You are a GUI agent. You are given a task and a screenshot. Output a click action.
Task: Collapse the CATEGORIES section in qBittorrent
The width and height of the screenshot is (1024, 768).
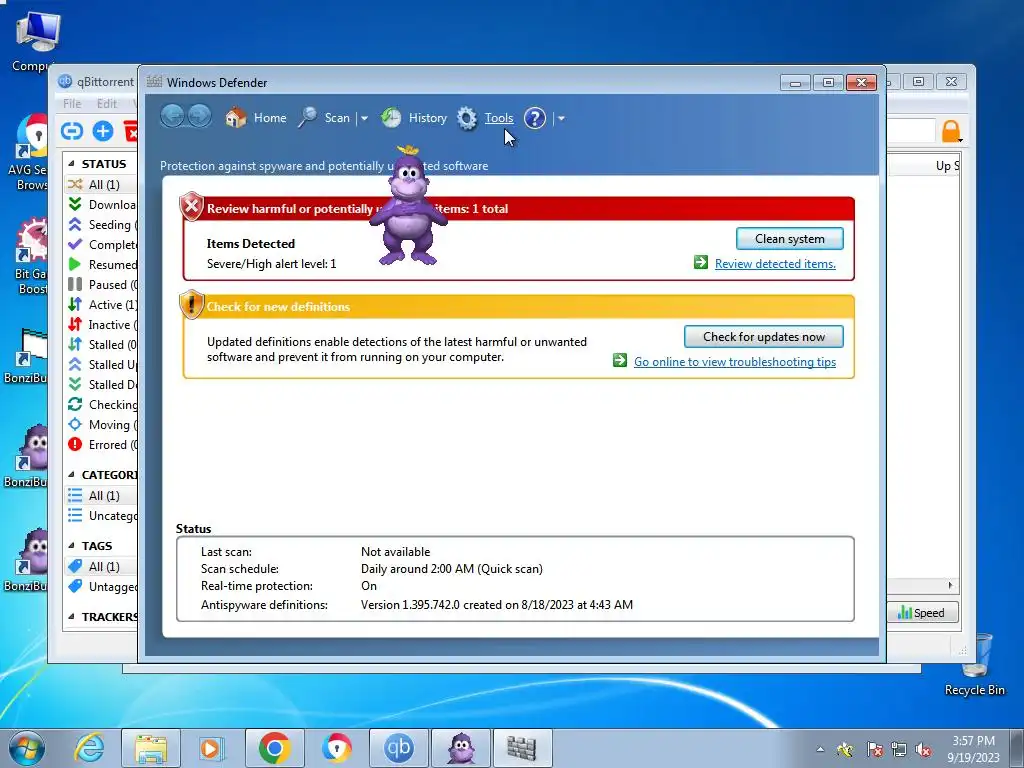pyautogui.click(x=71, y=475)
